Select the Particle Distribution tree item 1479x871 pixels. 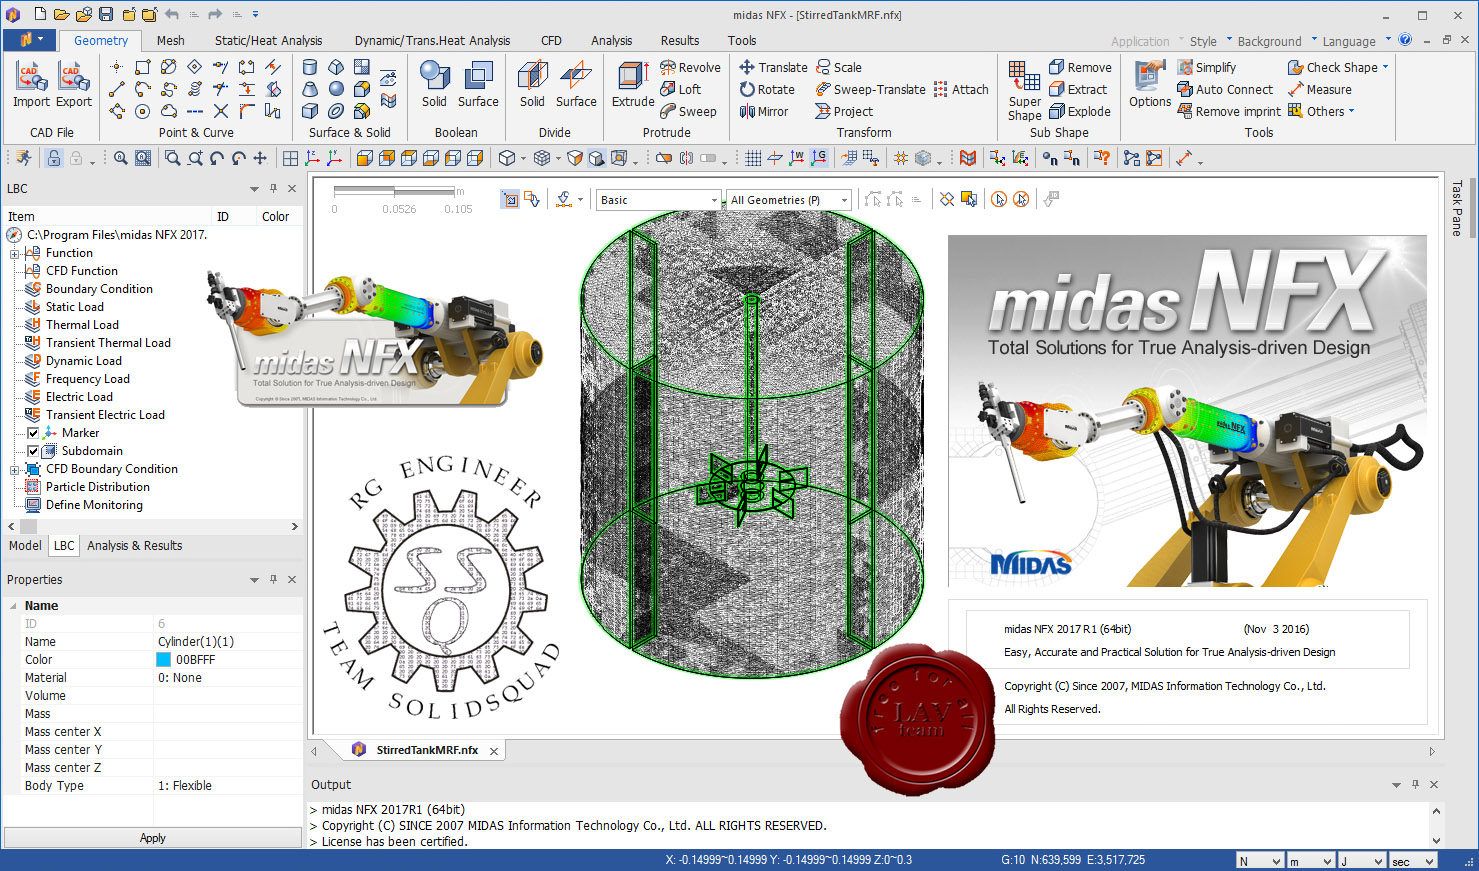click(x=98, y=487)
